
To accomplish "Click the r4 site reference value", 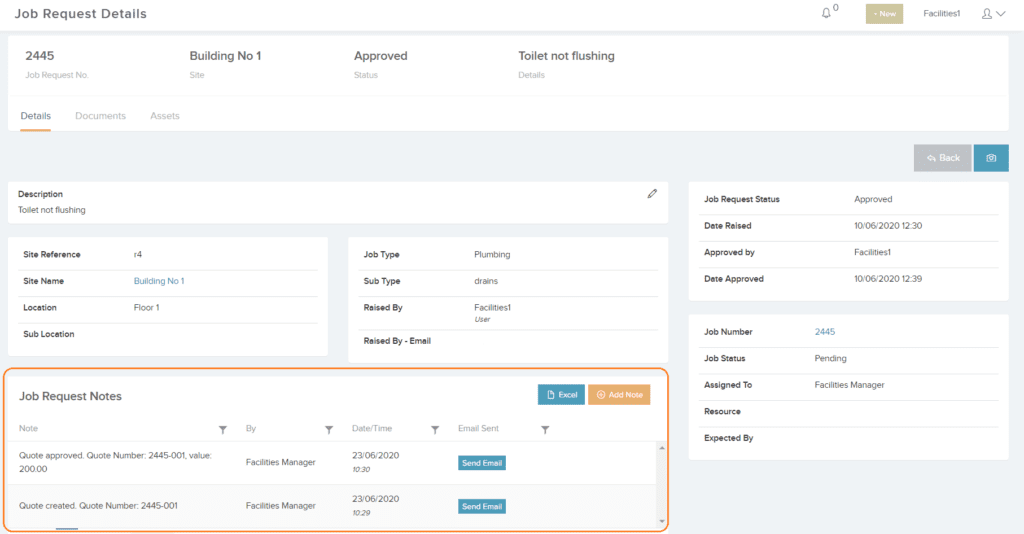I will click(138, 255).
